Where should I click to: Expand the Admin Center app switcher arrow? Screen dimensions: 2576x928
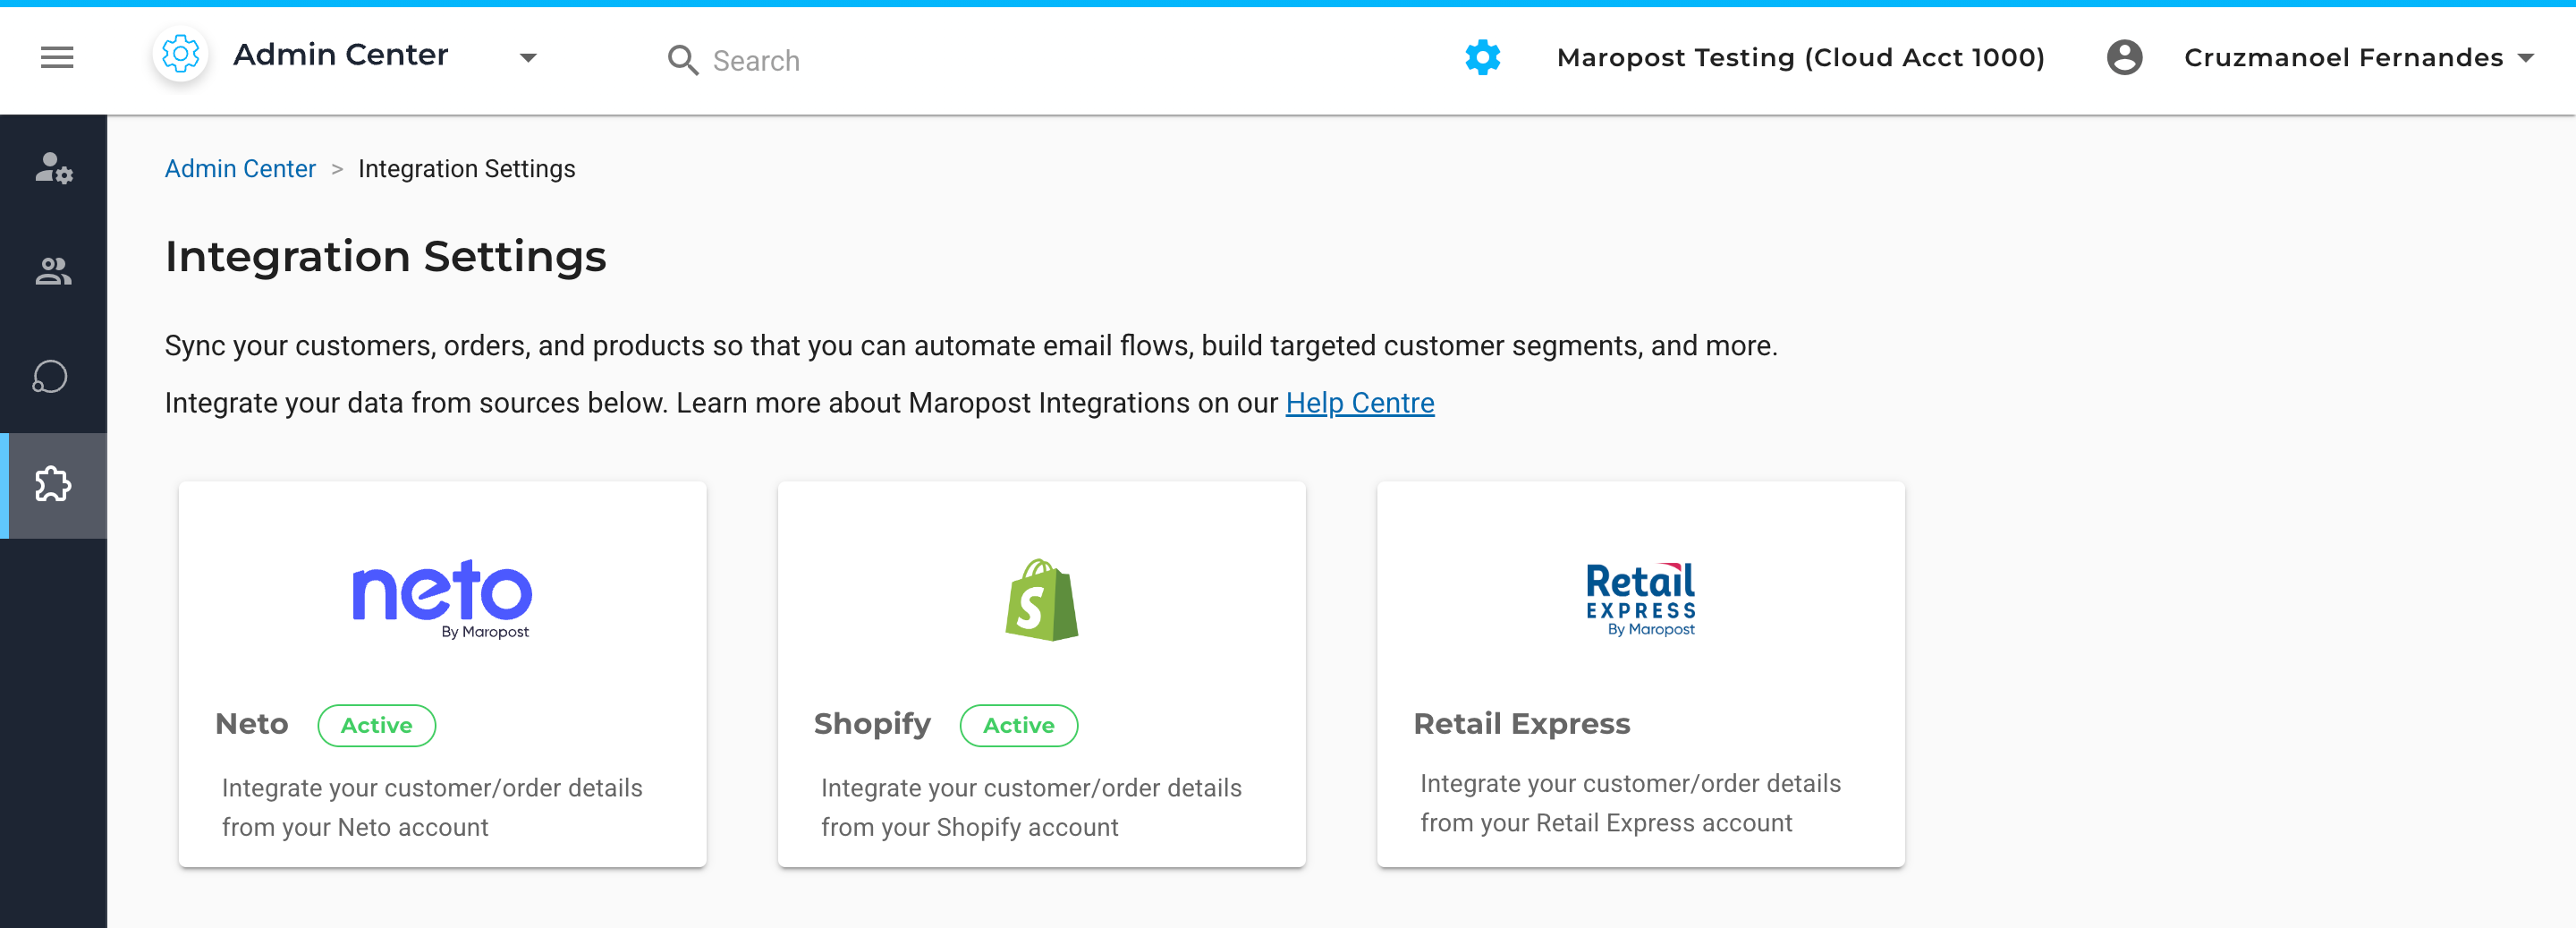point(528,58)
